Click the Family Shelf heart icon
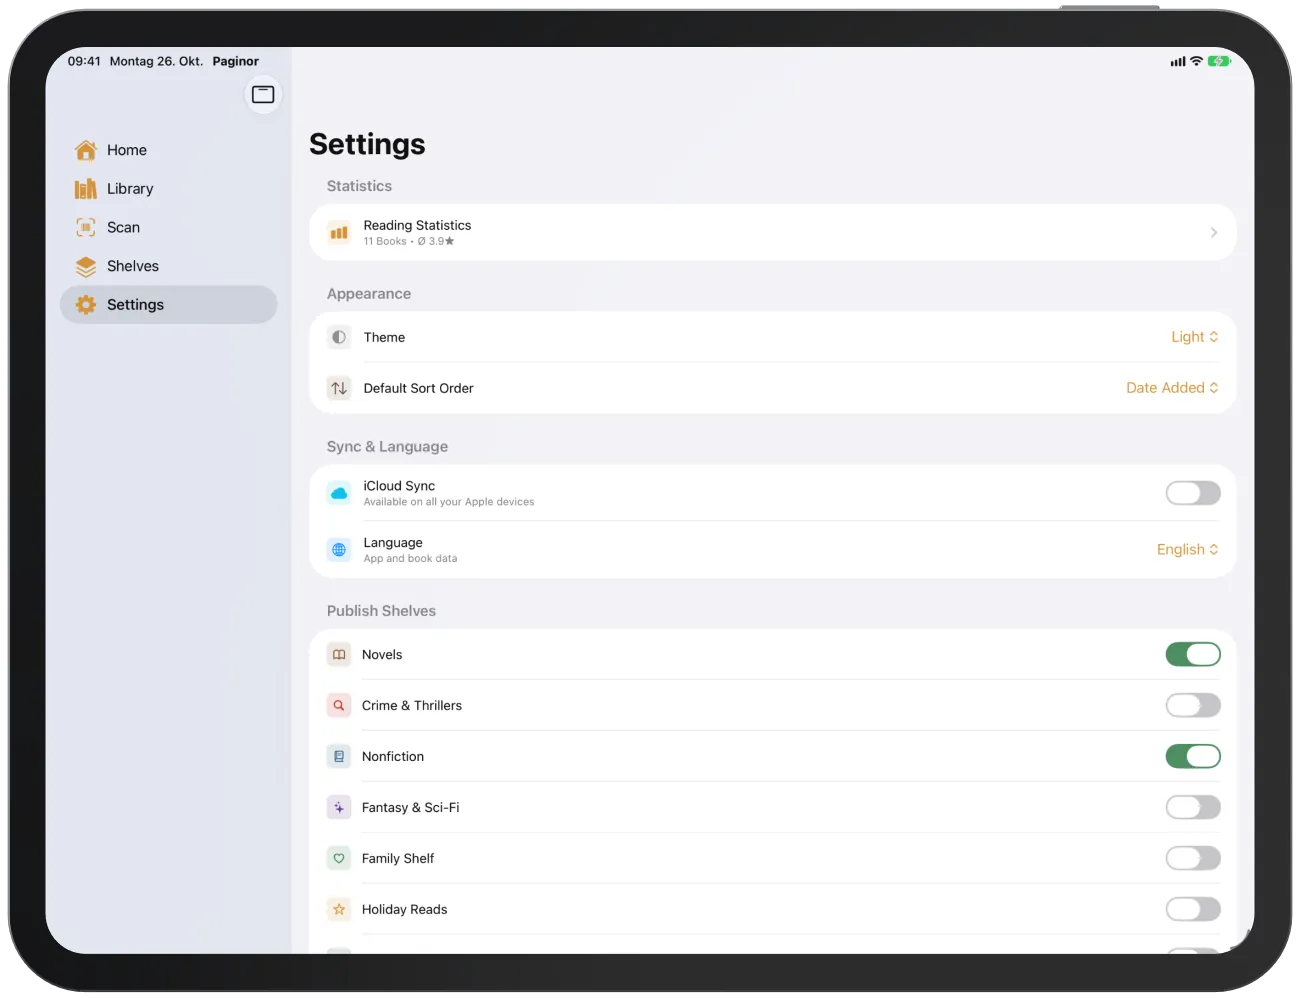 pyautogui.click(x=339, y=859)
